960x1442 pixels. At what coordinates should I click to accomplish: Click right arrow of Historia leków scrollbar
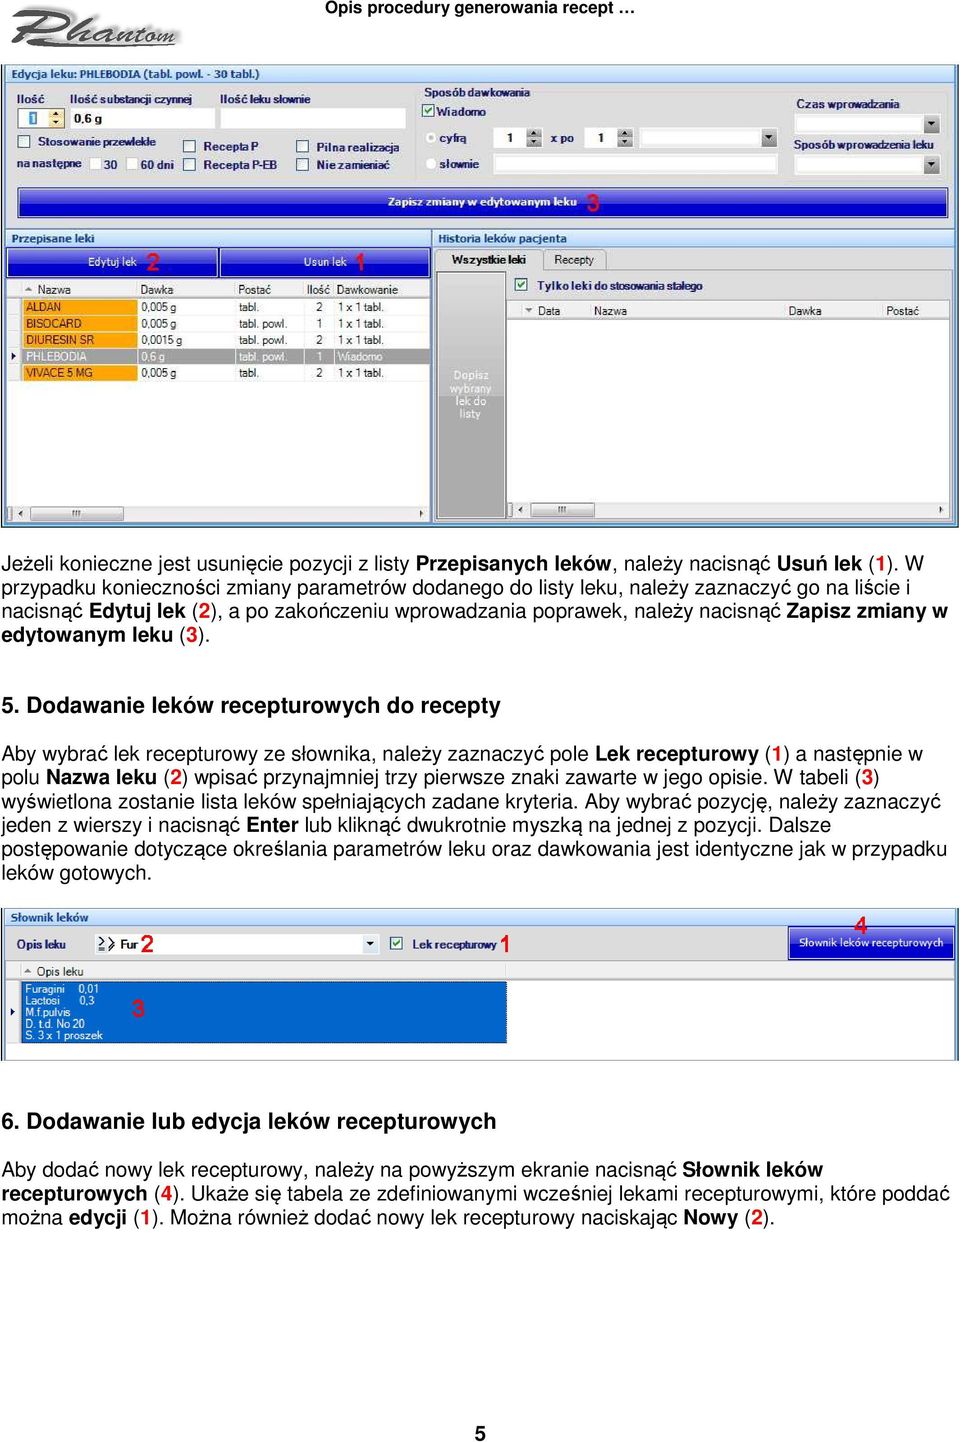(x=941, y=510)
